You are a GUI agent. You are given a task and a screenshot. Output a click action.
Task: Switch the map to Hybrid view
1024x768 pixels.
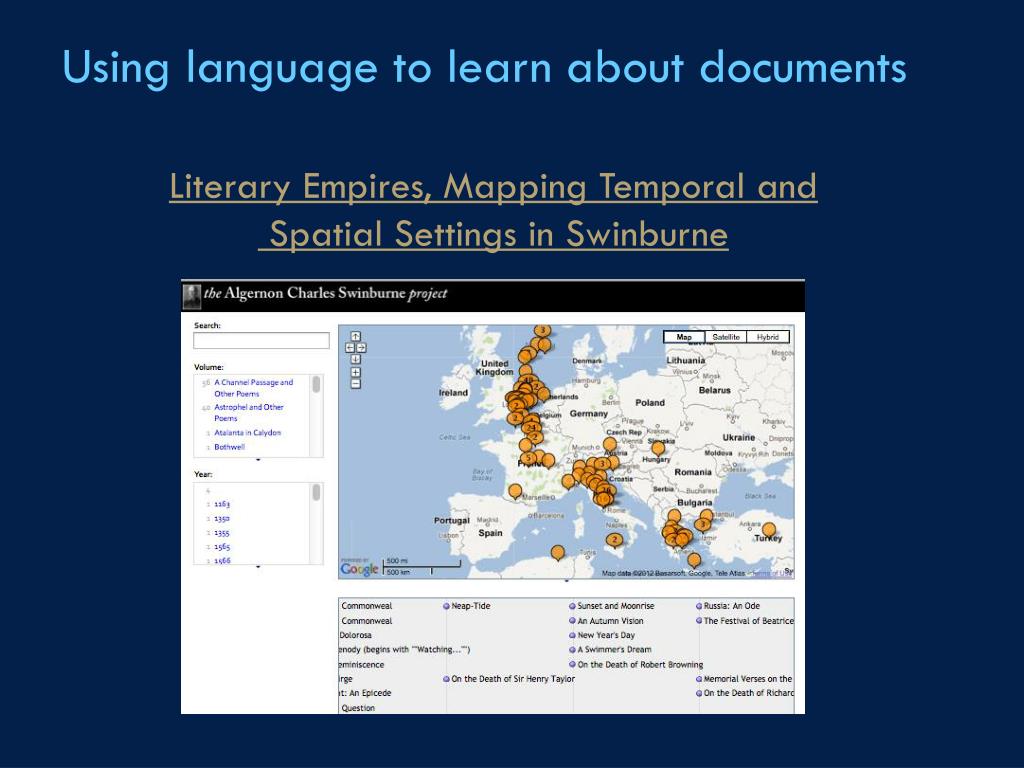click(x=768, y=337)
